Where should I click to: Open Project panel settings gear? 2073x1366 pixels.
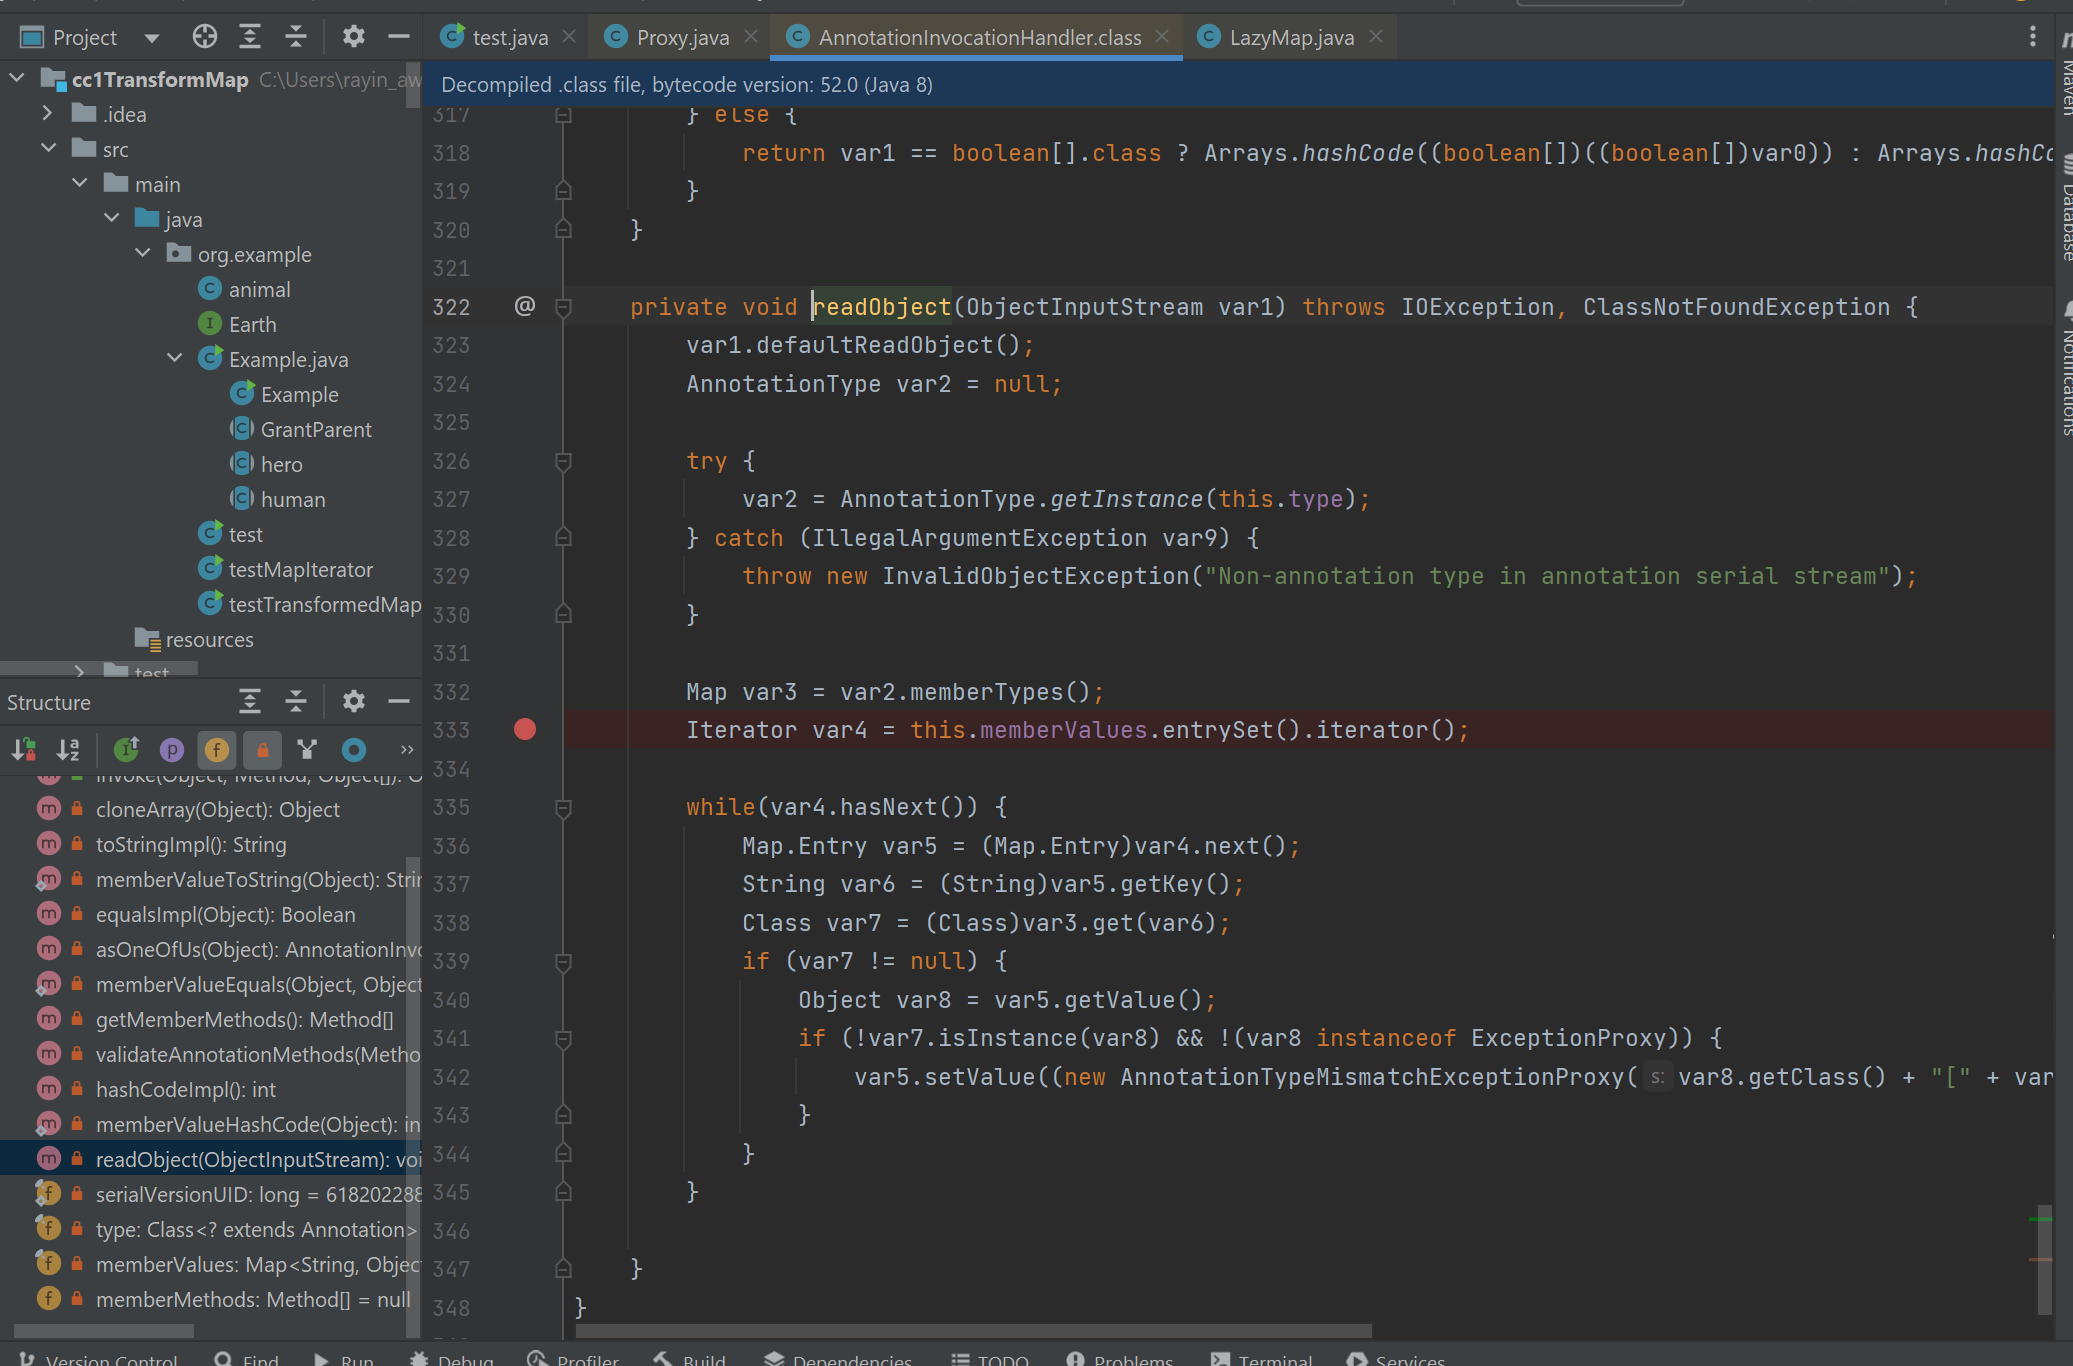pyautogui.click(x=353, y=37)
